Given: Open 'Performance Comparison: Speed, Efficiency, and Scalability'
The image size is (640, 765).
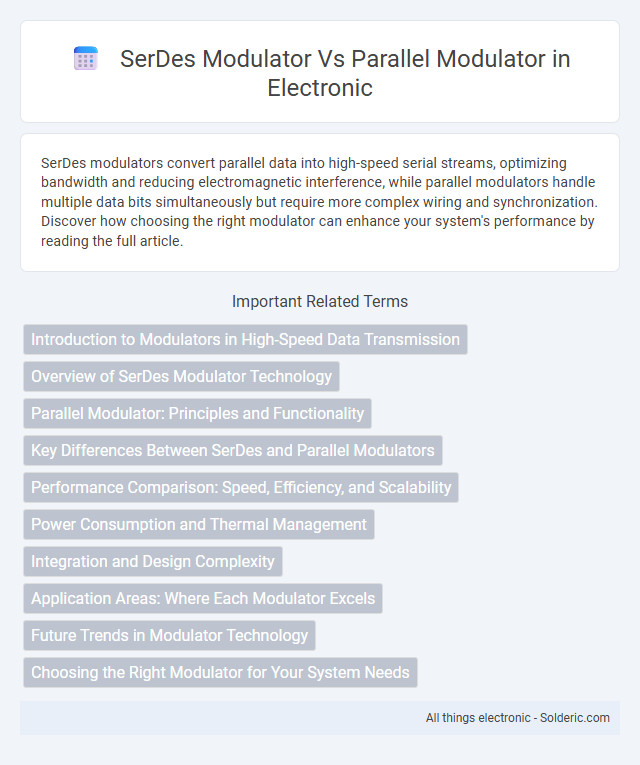Looking at the screenshot, I should coord(241,487).
